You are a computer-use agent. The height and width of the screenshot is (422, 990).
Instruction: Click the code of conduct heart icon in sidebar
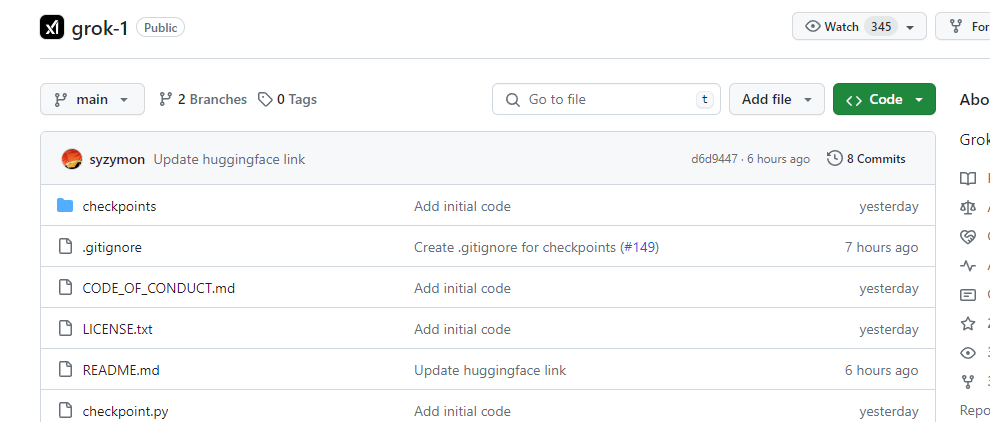pos(967,237)
